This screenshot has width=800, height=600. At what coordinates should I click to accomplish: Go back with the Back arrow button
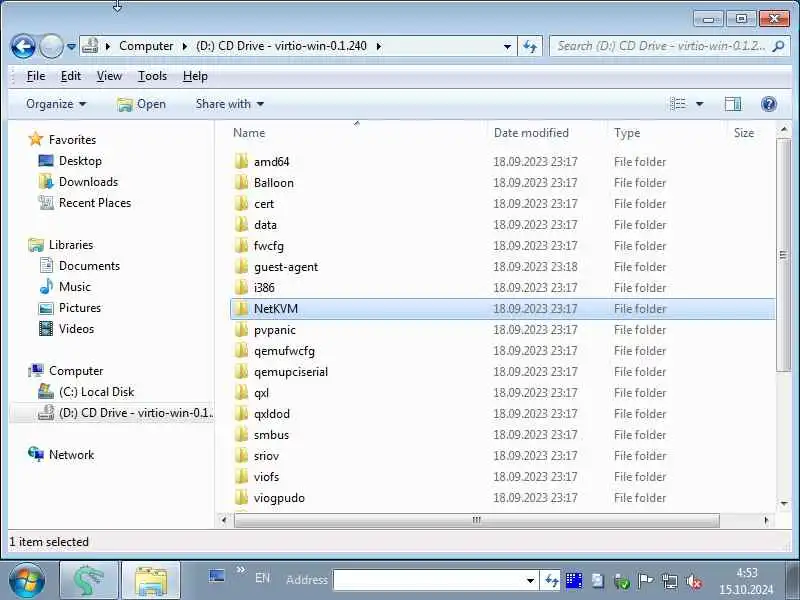[23, 46]
